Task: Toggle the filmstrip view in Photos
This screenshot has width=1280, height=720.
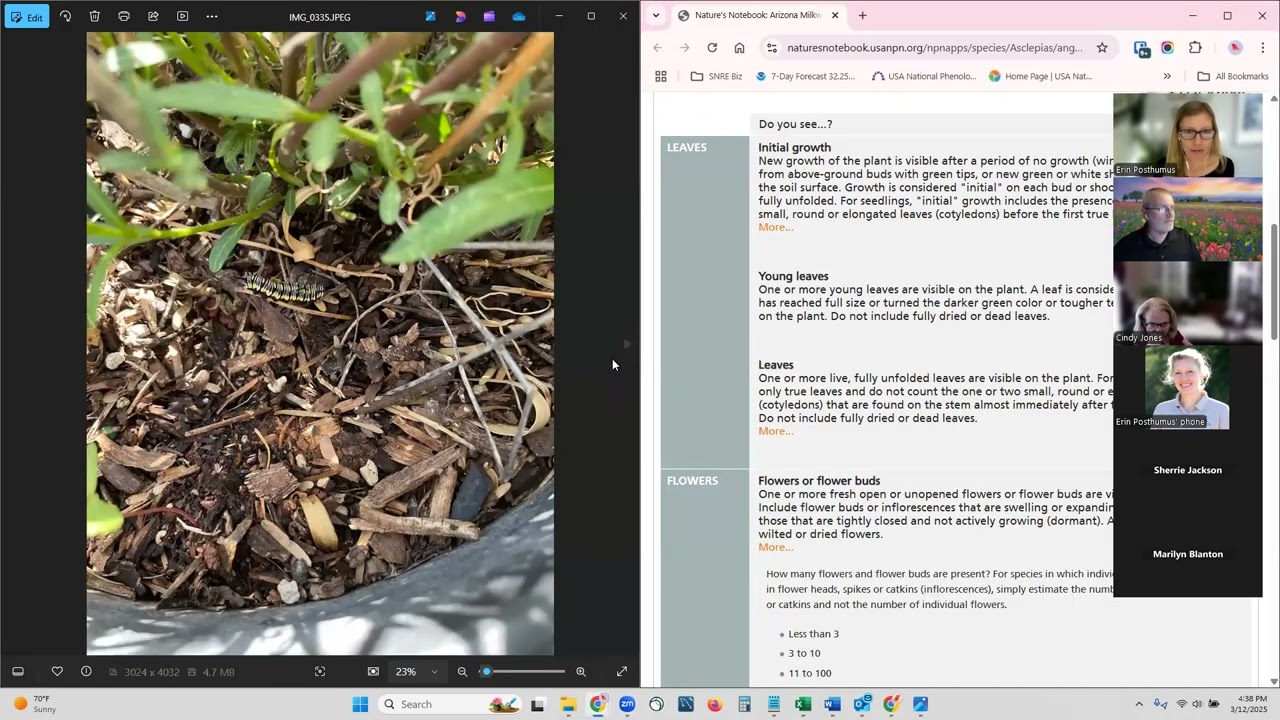Action: pos(18,672)
